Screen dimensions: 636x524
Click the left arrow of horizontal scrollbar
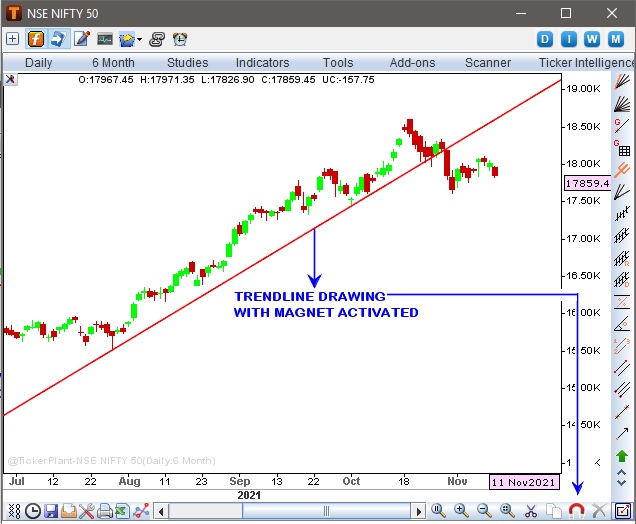click(x=161, y=511)
